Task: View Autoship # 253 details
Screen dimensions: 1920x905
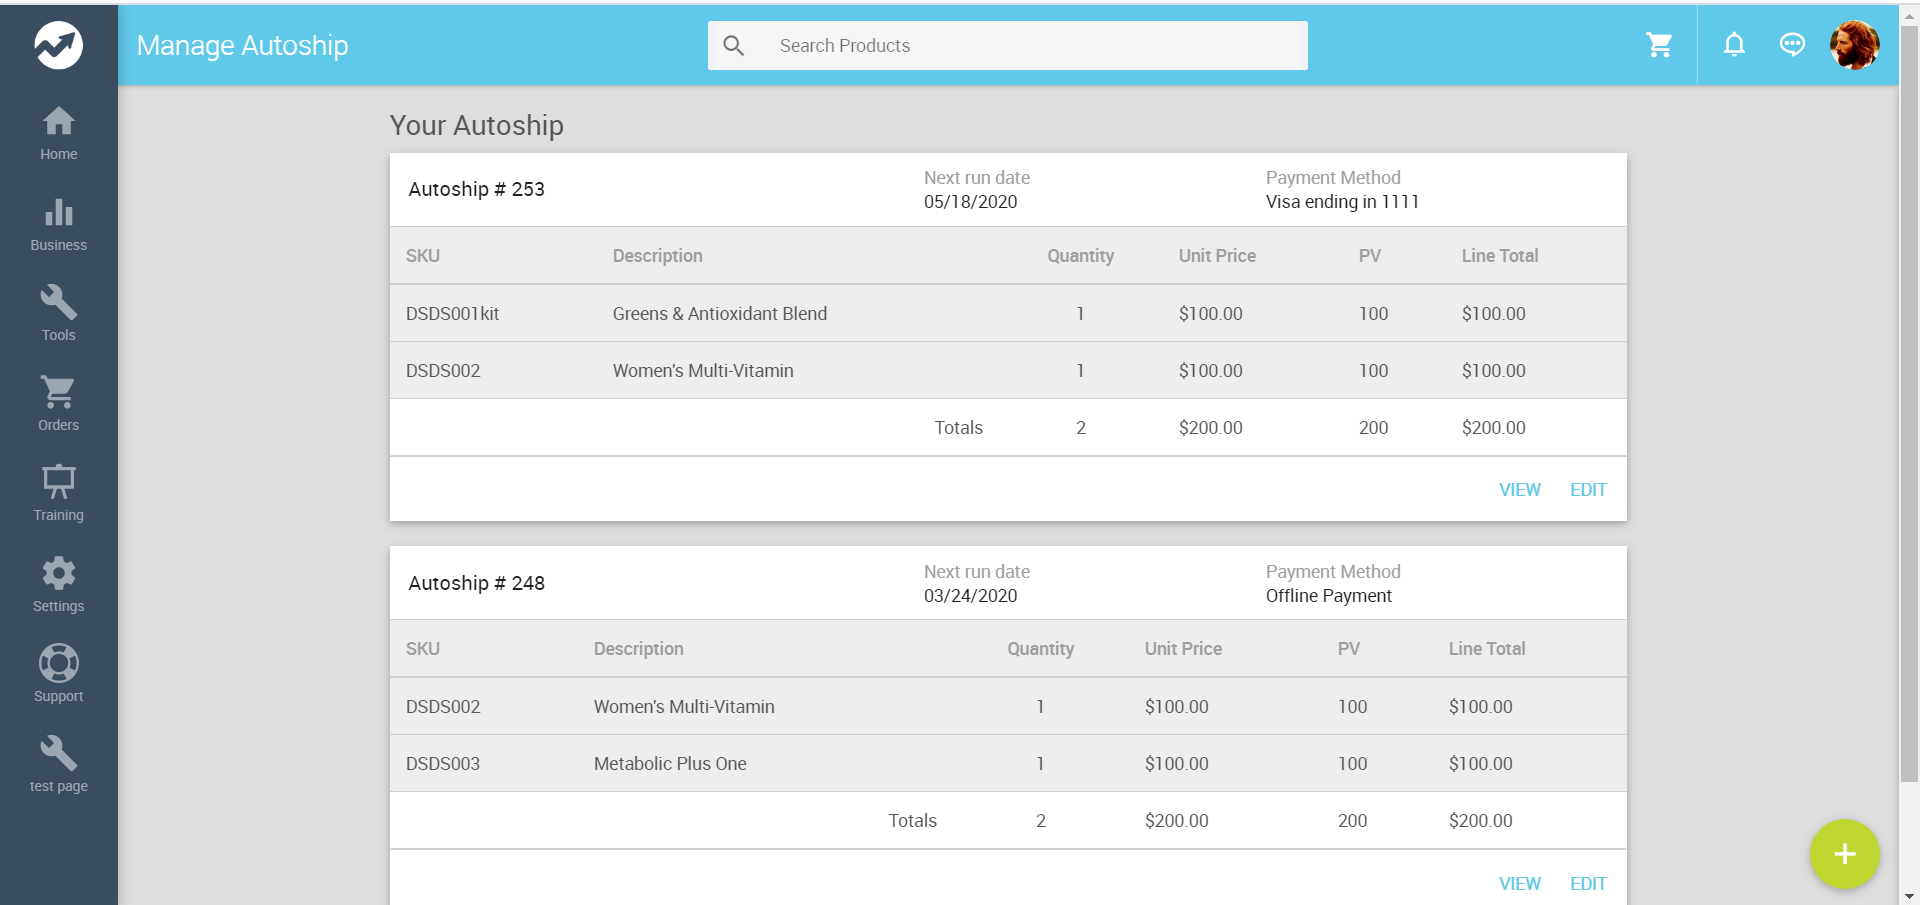Action: pos(1519,490)
